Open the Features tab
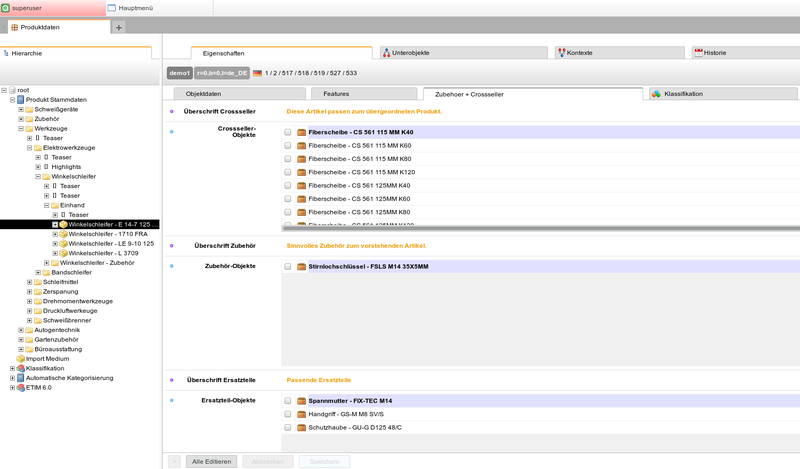The image size is (800, 469). tap(336, 93)
